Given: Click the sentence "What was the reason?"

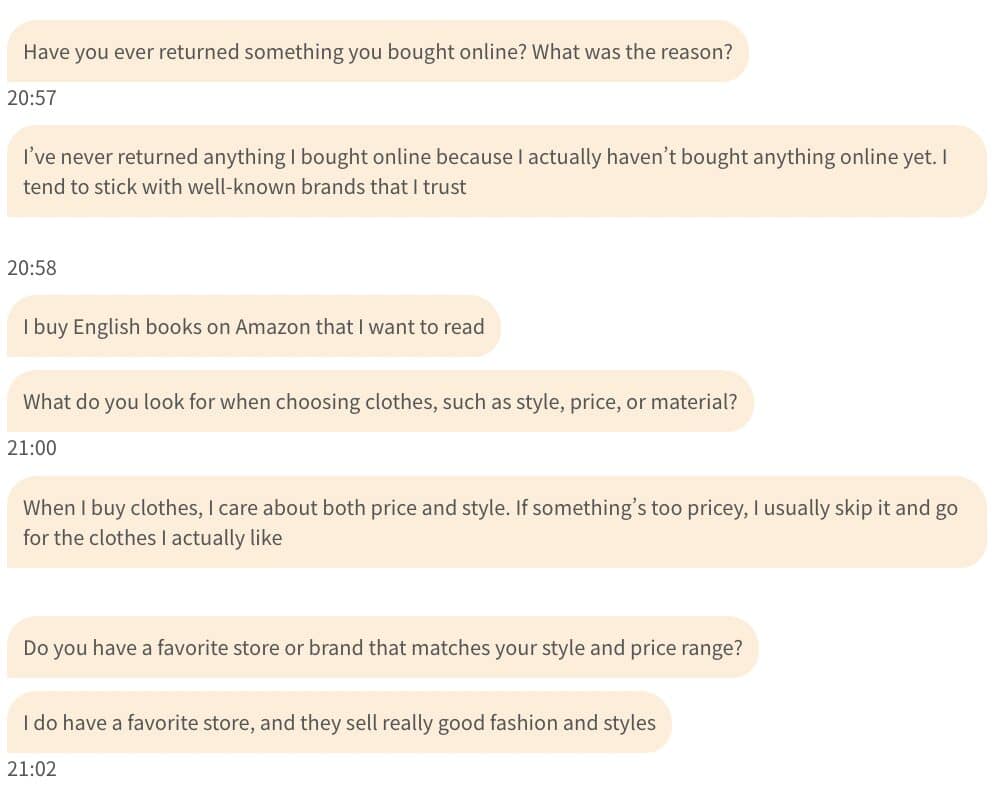Looking at the screenshot, I should [x=632, y=51].
